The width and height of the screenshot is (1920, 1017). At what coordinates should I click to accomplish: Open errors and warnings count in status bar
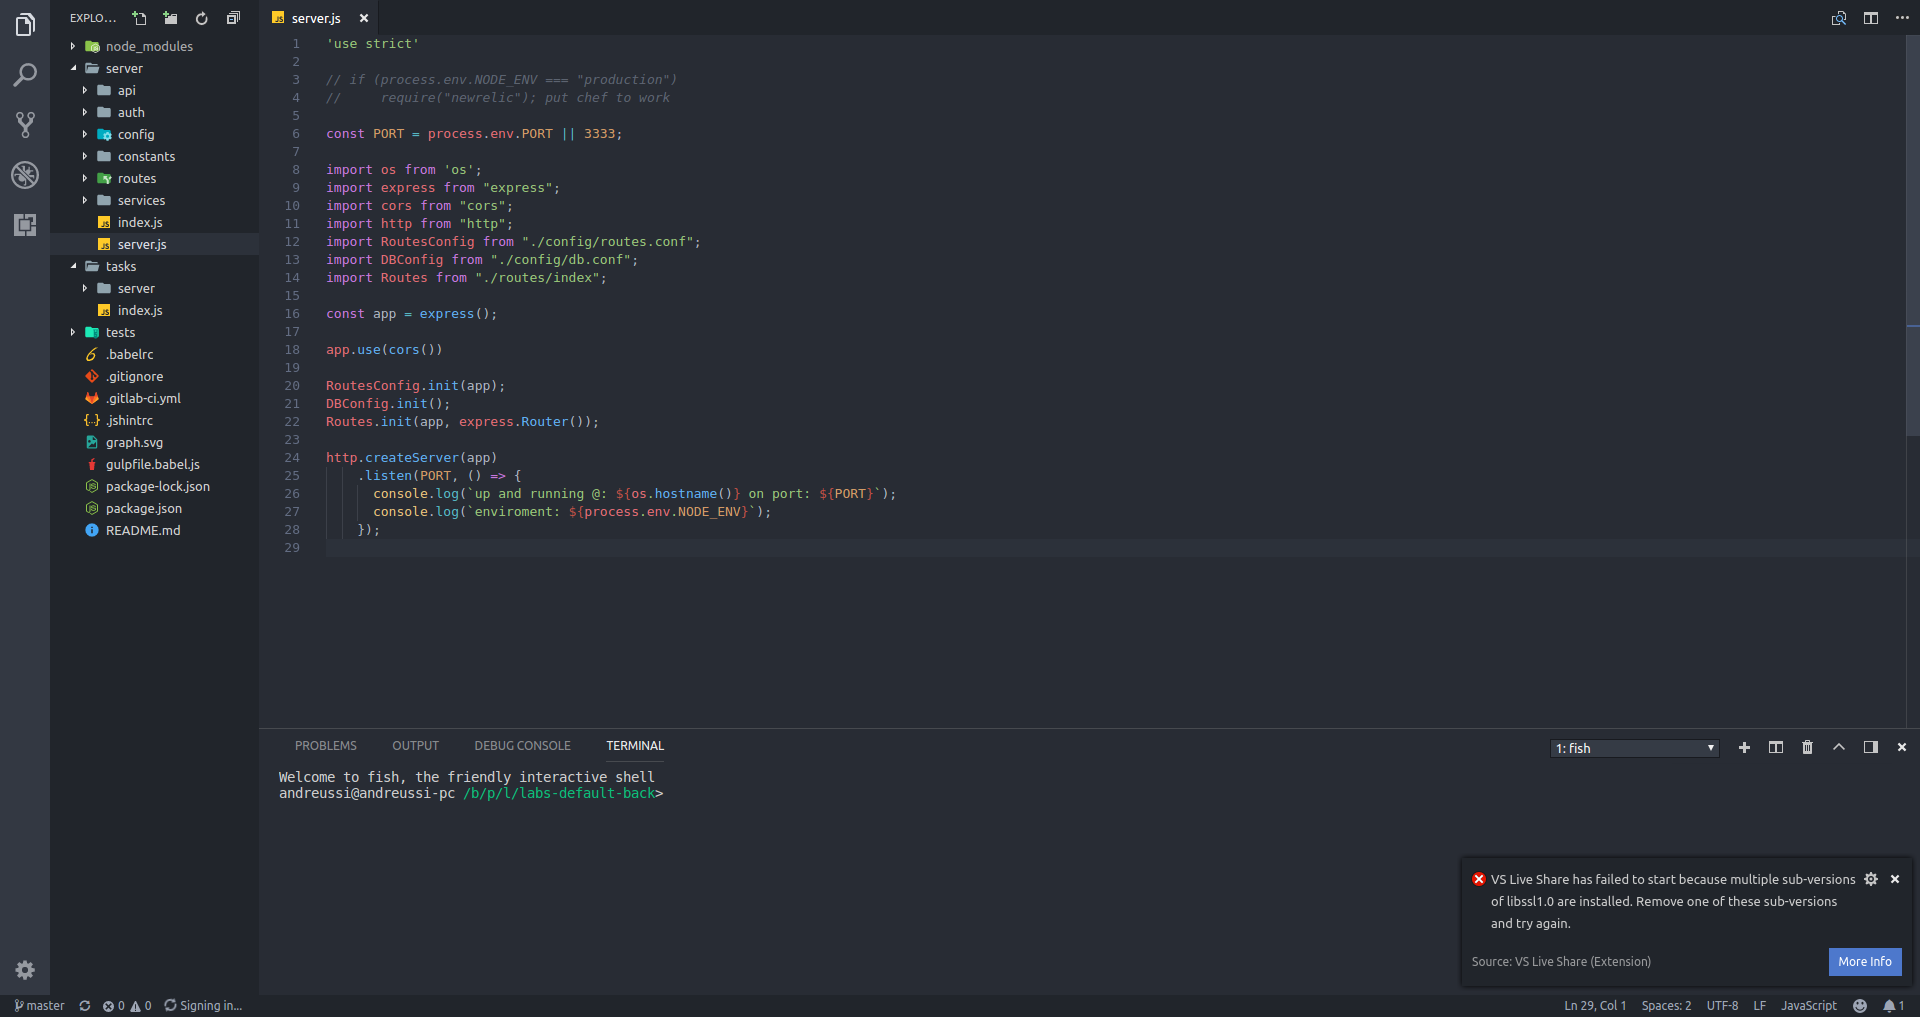click(x=127, y=1006)
